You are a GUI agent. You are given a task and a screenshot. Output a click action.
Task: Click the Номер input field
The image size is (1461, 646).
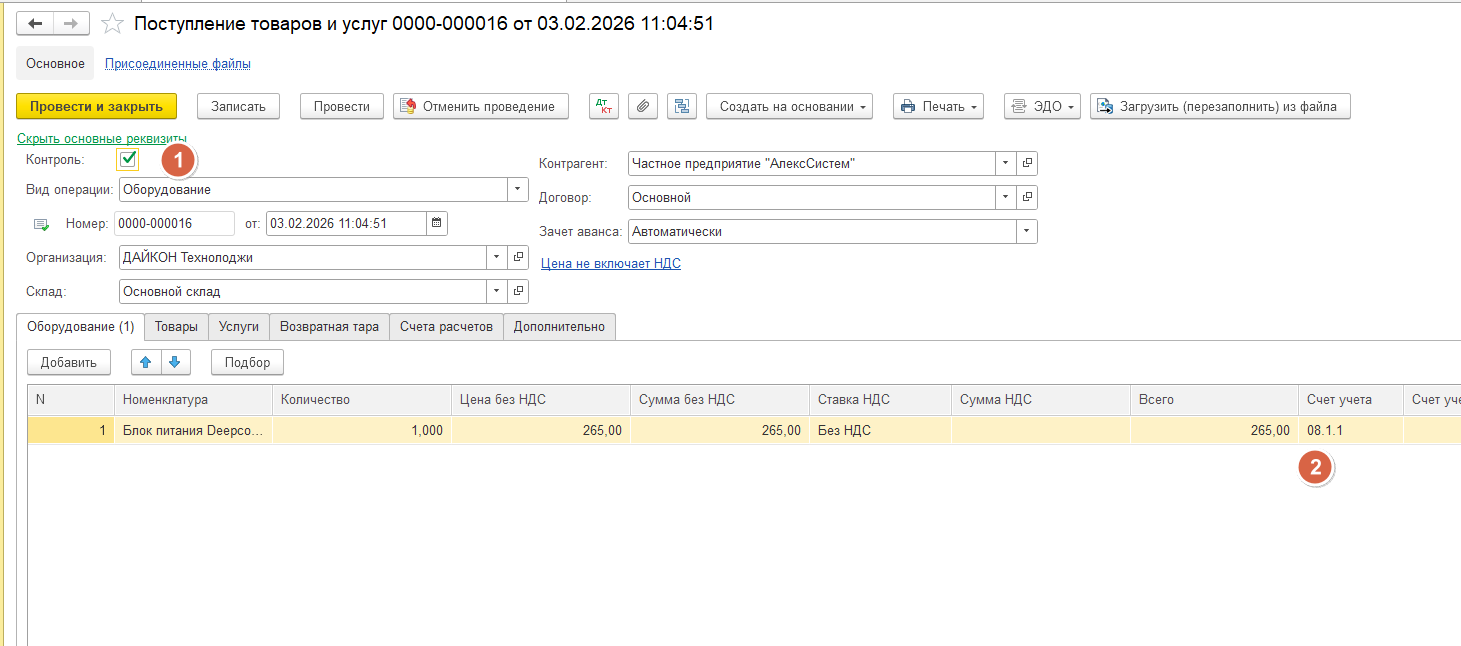coord(174,223)
